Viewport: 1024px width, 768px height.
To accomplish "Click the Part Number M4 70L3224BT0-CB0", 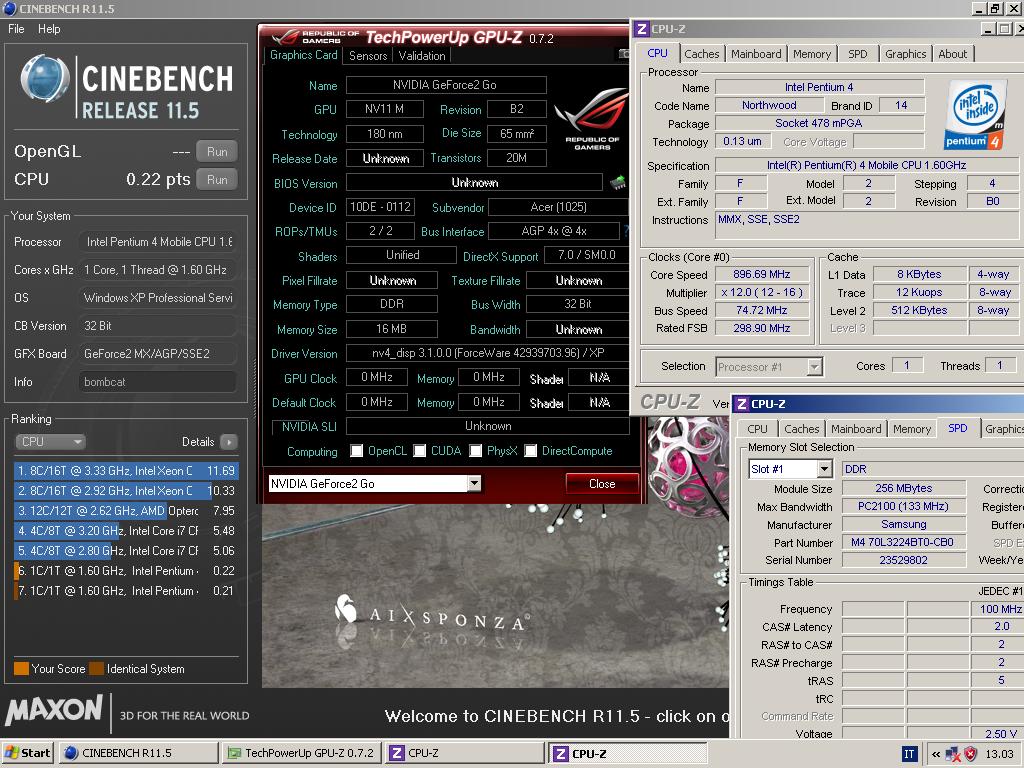I will pyautogui.click(x=903, y=542).
